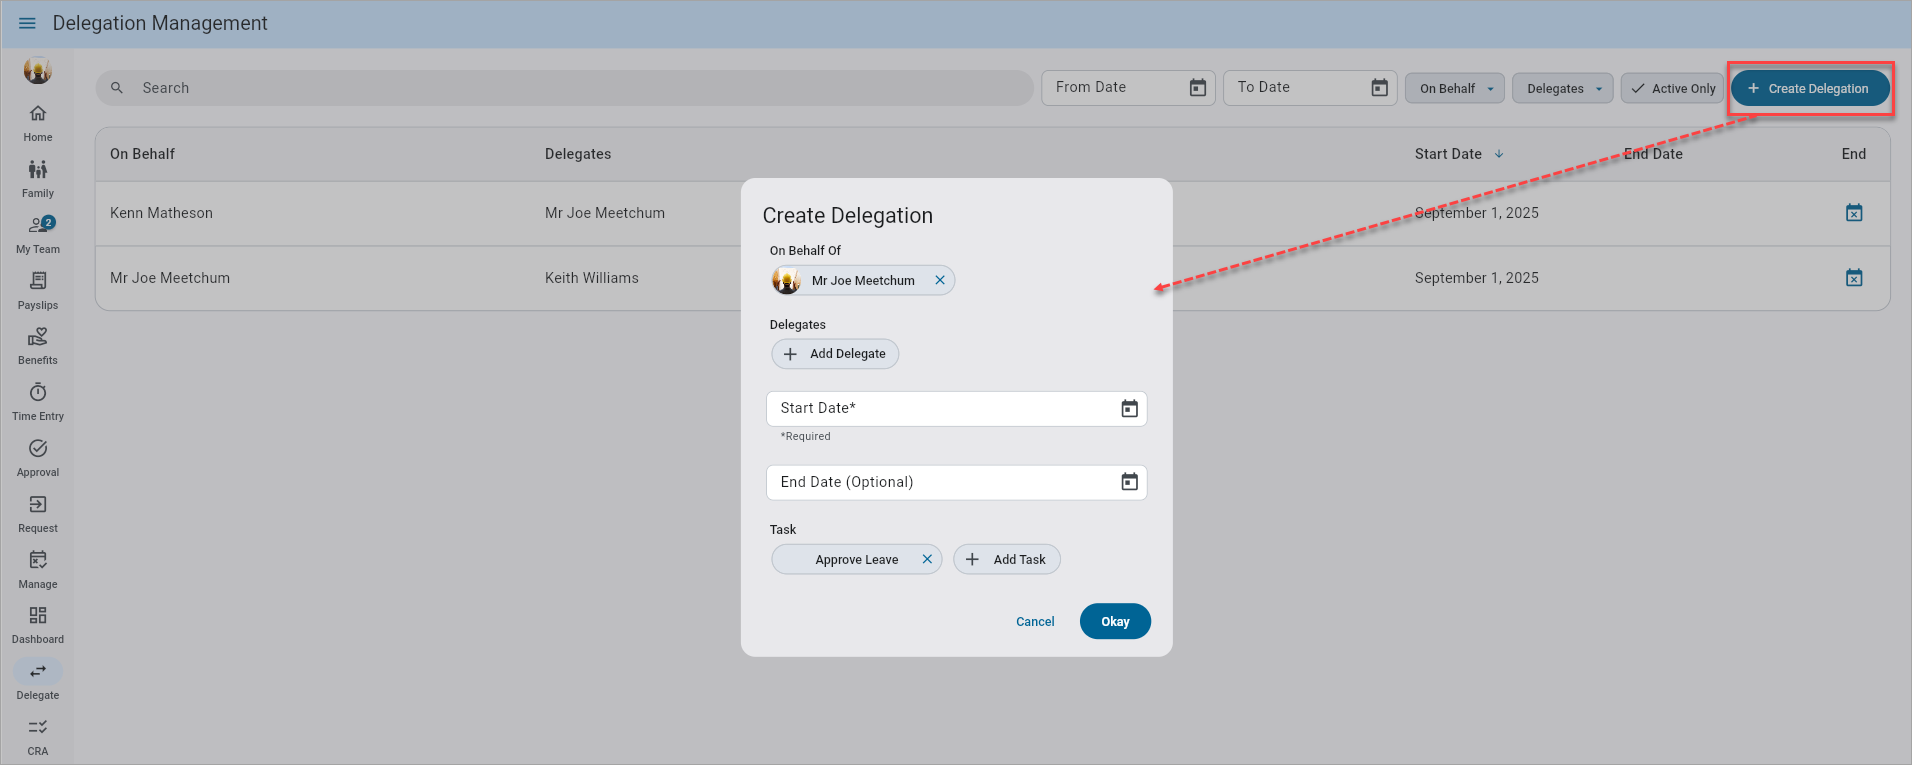Click end delegation icon for Kenn Matheson row
The width and height of the screenshot is (1912, 765).
point(1853,213)
